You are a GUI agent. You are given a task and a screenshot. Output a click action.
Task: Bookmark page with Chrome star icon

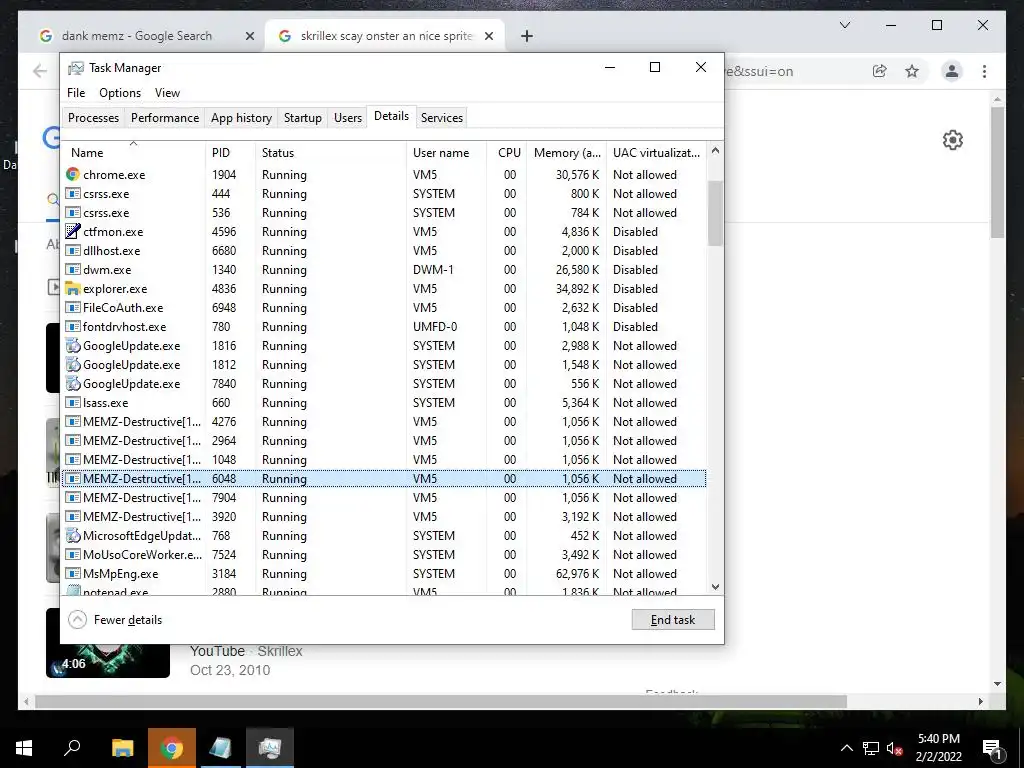tap(912, 71)
